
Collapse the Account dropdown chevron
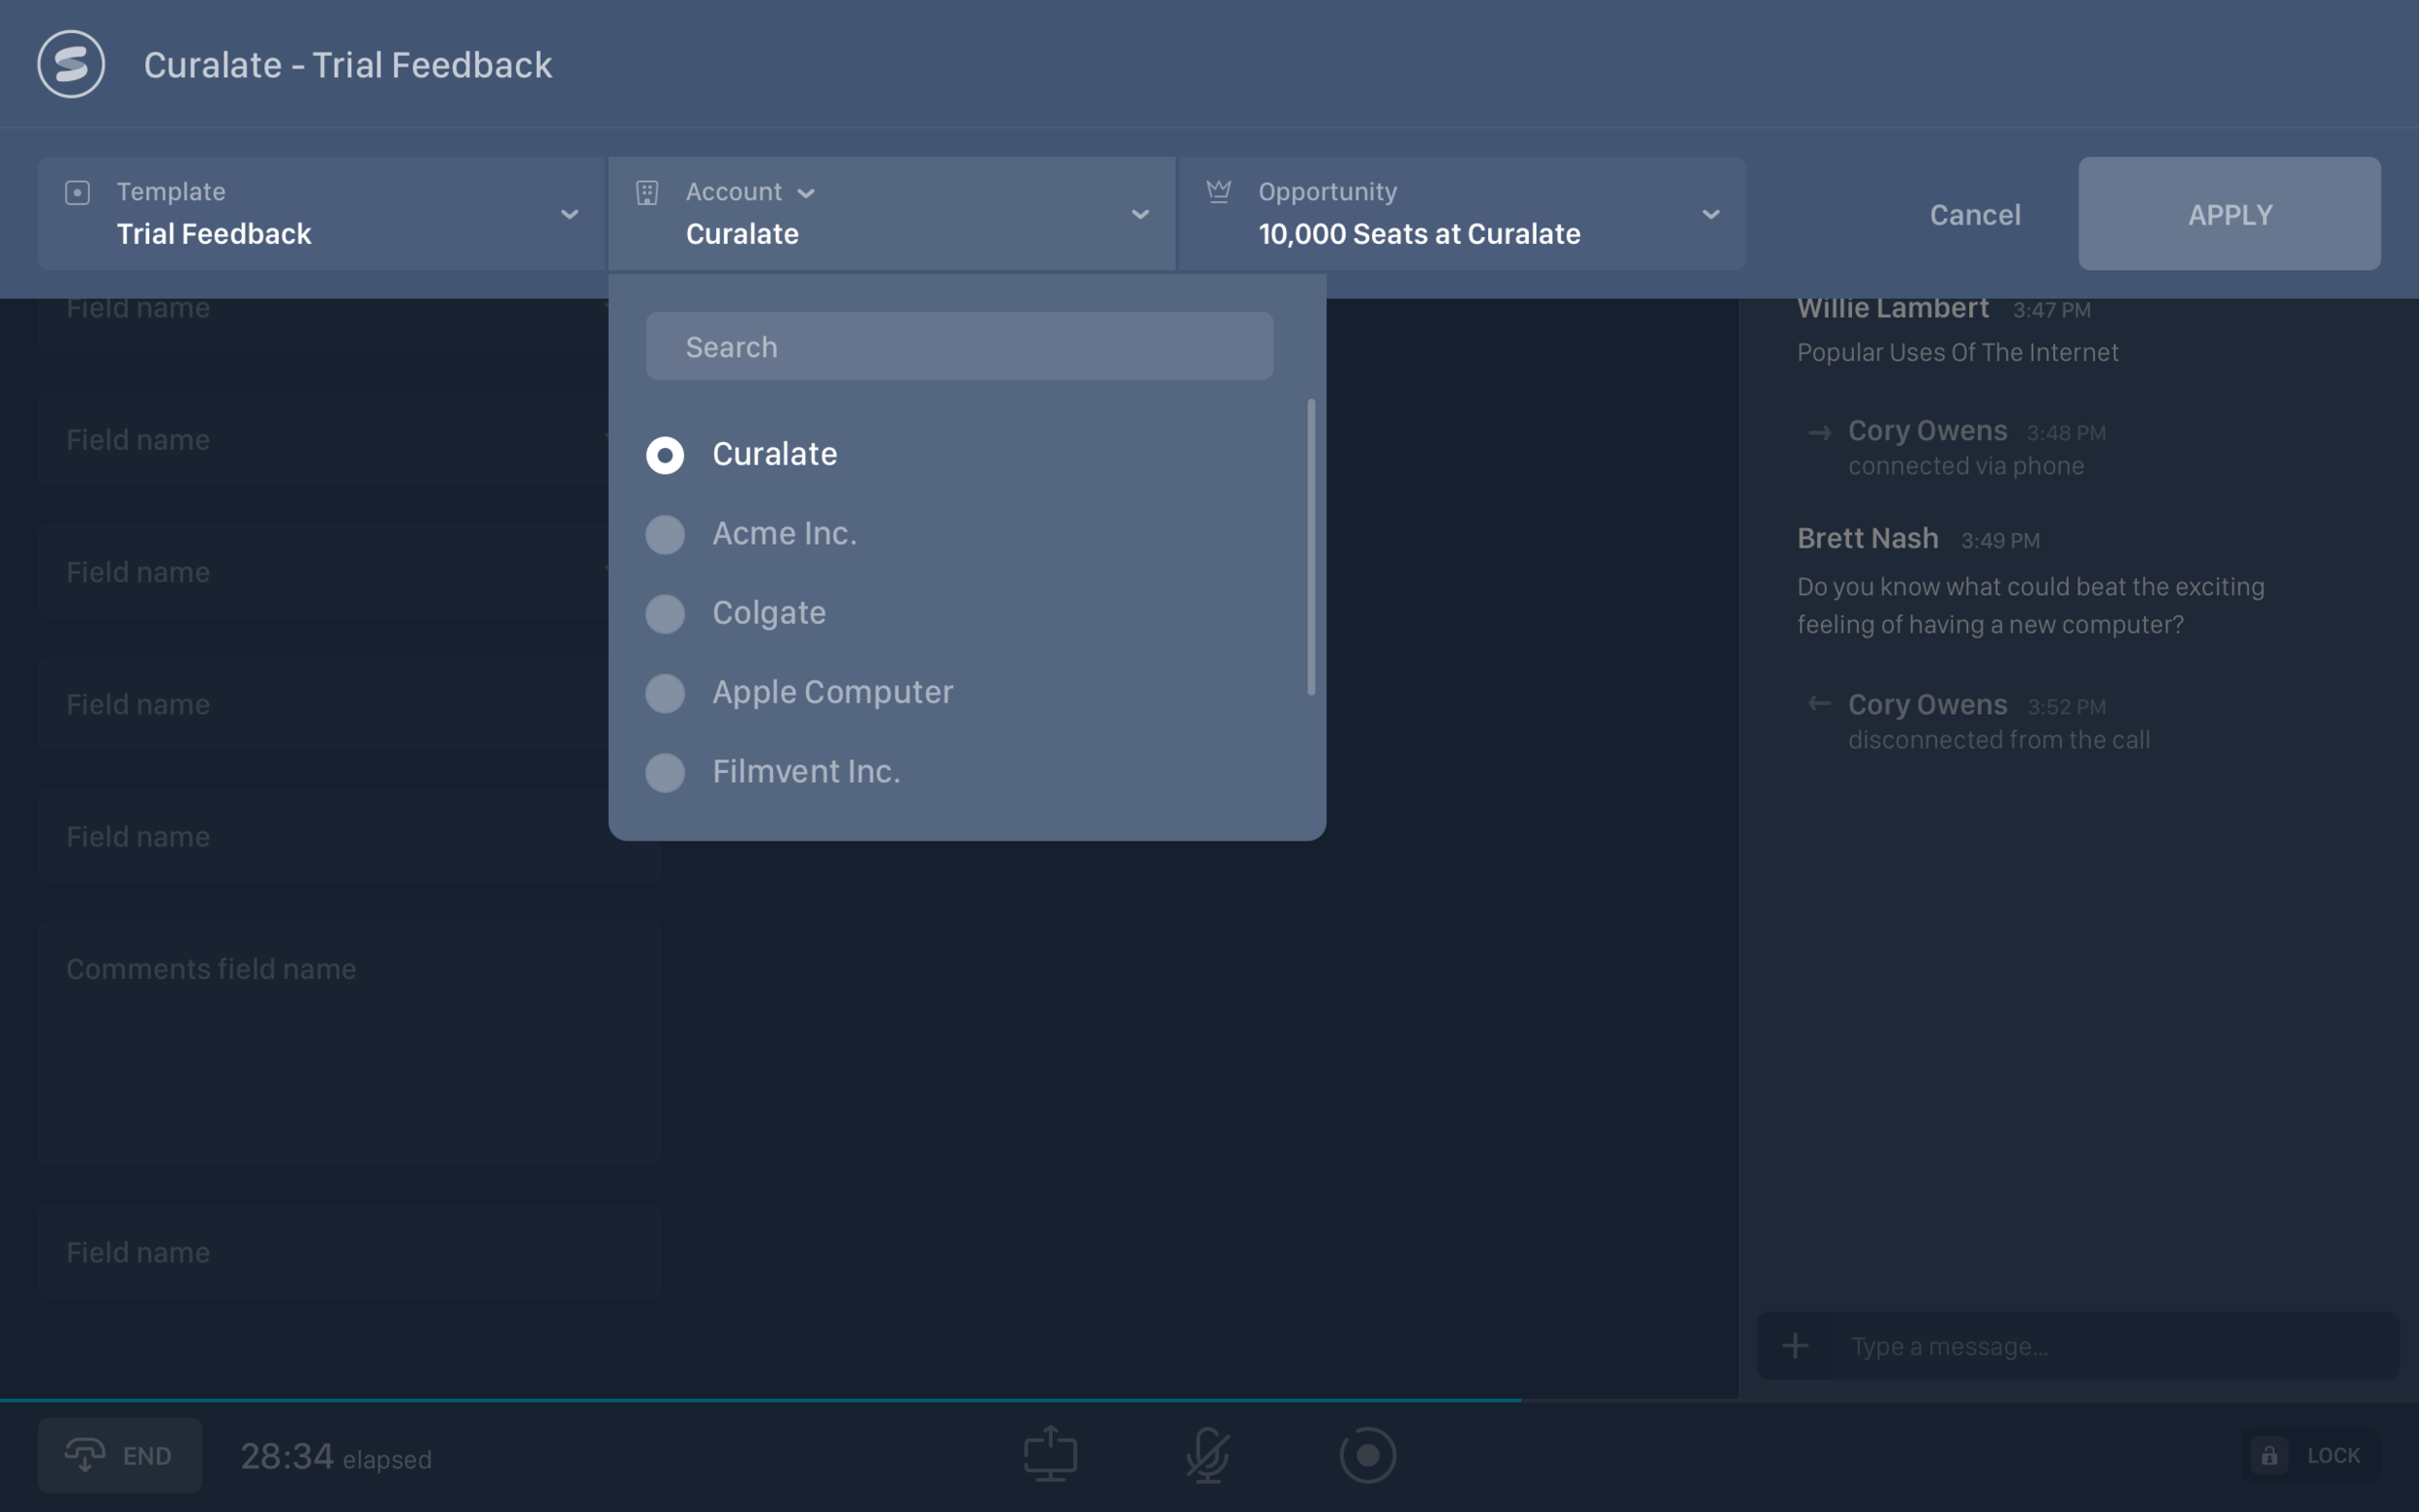1140,214
